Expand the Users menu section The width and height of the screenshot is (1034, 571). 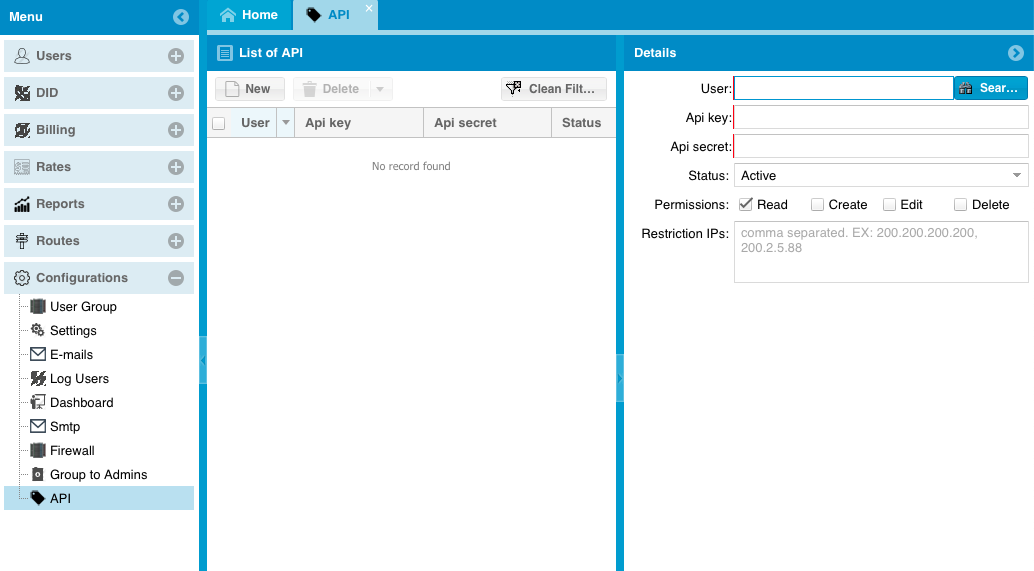[175, 56]
